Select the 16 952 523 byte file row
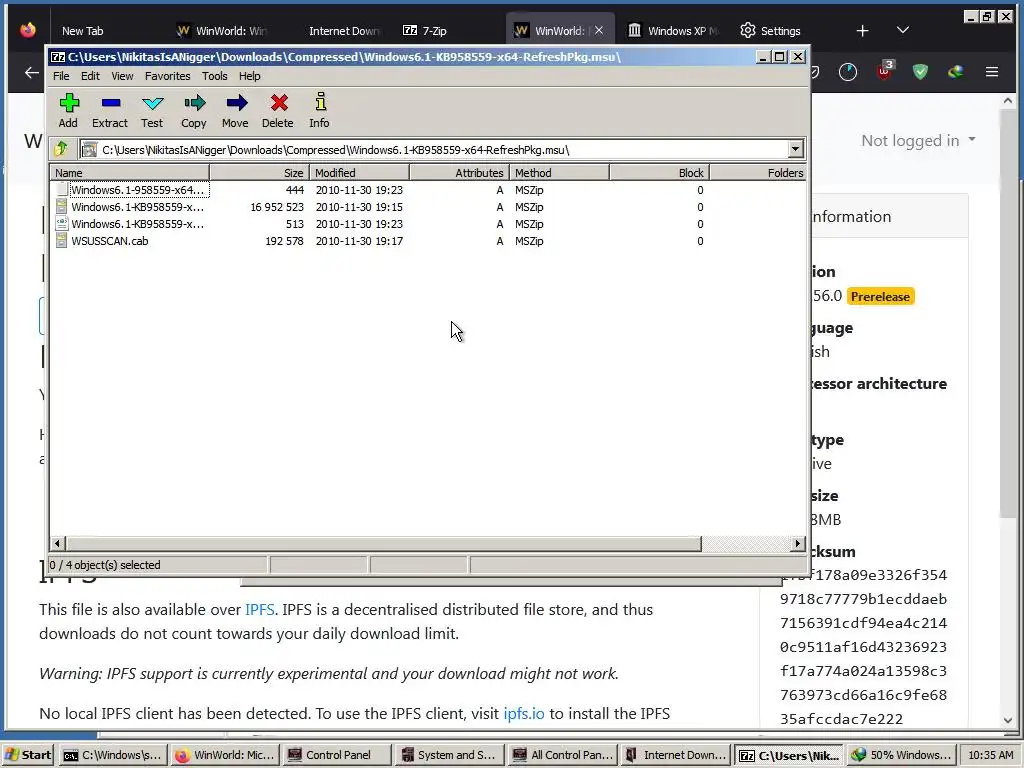 coord(428,207)
